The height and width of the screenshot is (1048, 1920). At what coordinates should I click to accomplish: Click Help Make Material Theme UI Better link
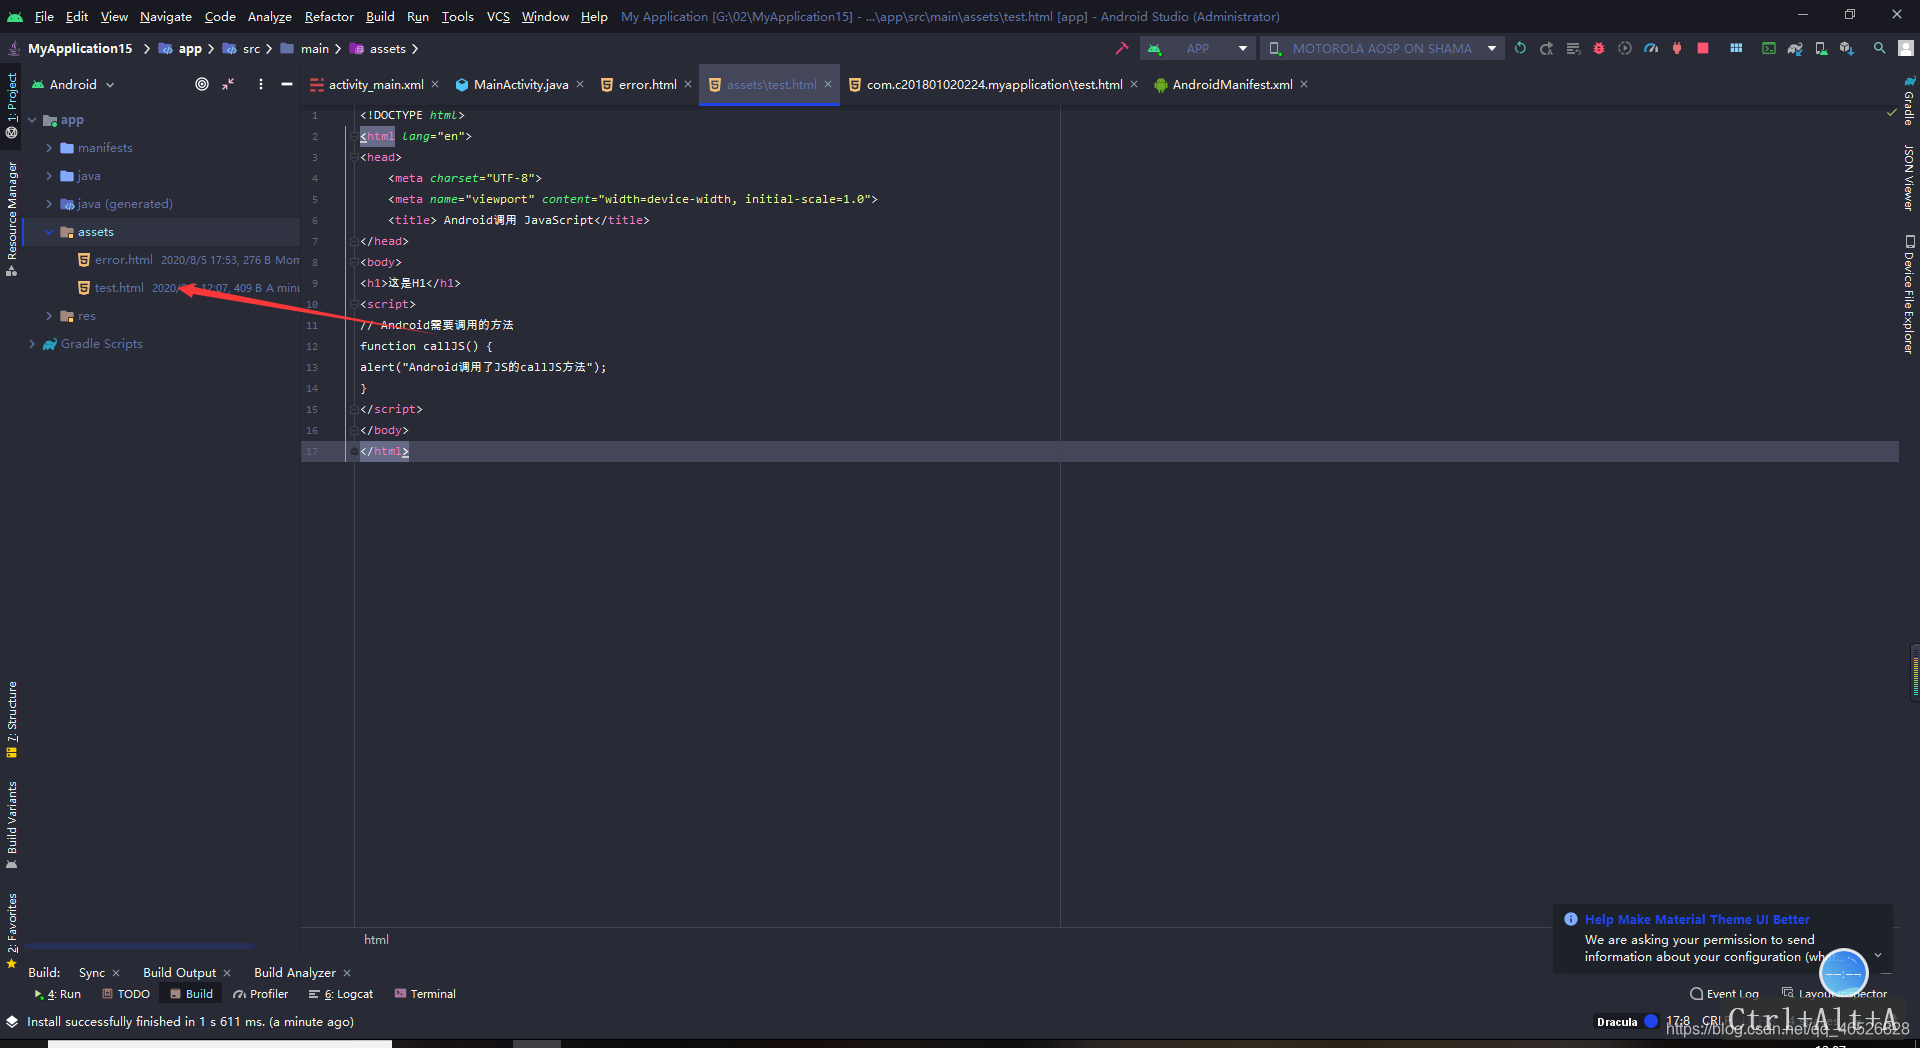click(1697, 919)
